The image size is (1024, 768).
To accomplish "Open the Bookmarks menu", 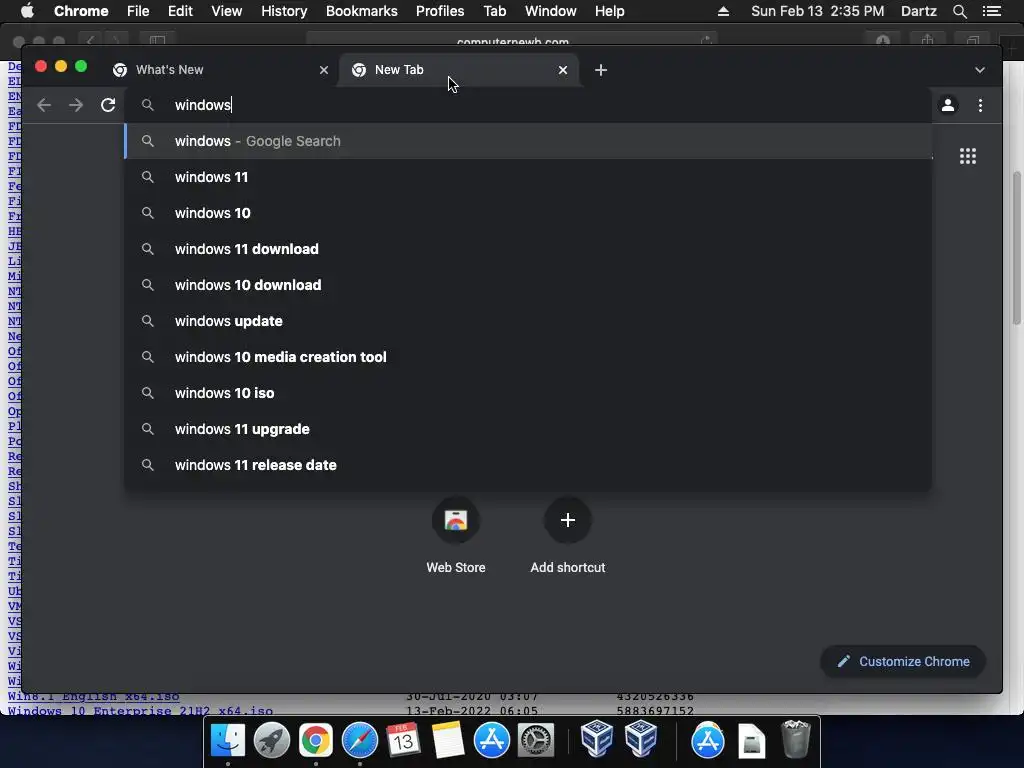I will click(x=362, y=11).
